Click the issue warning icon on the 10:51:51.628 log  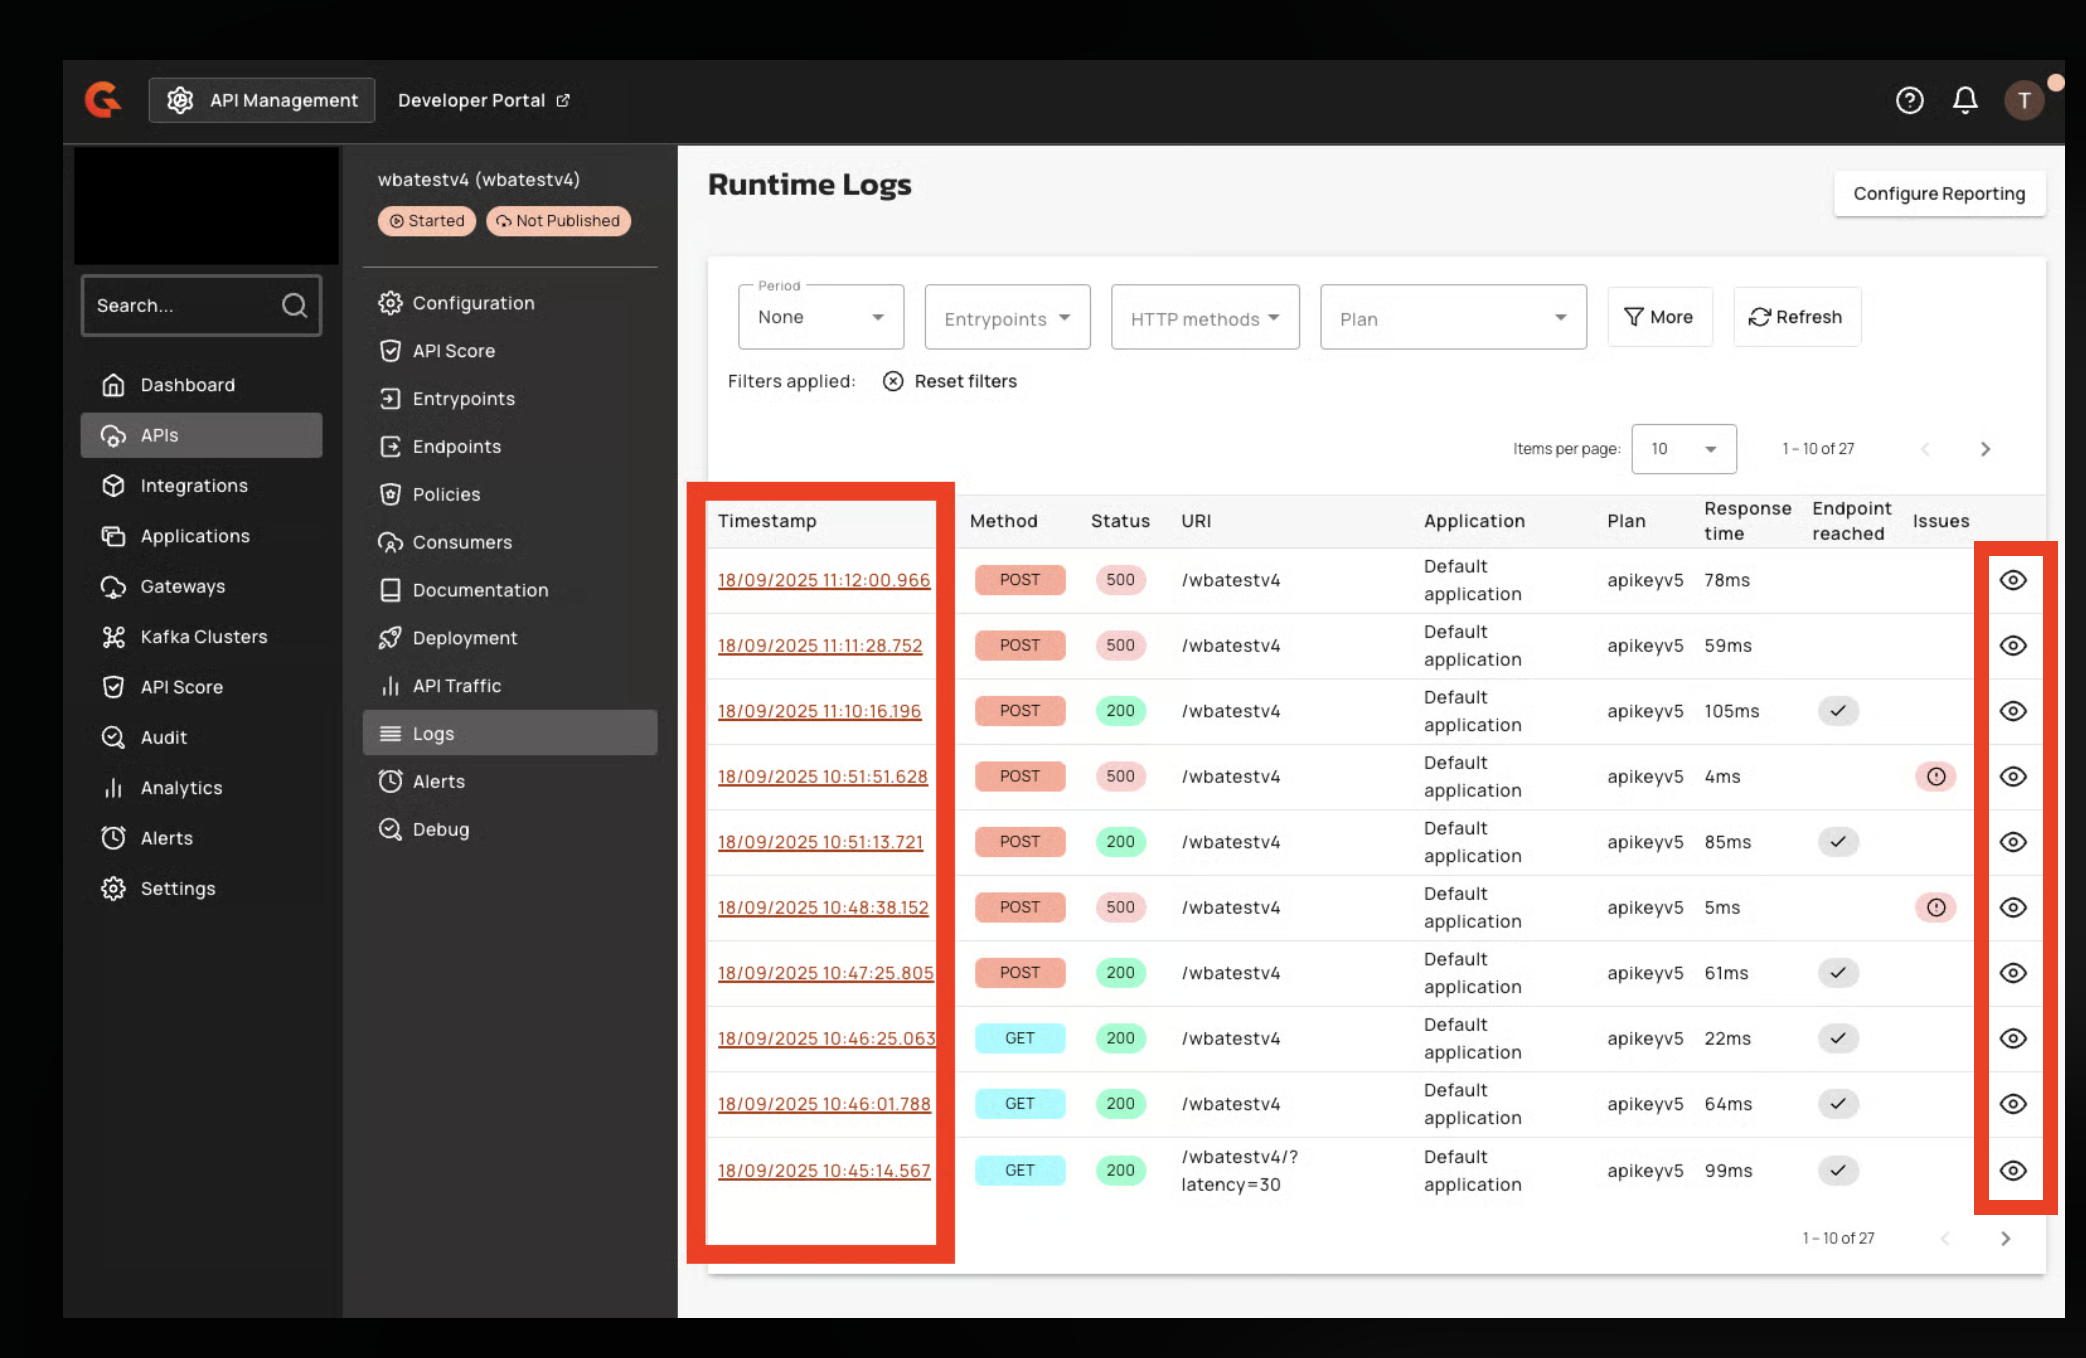(1936, 777)
